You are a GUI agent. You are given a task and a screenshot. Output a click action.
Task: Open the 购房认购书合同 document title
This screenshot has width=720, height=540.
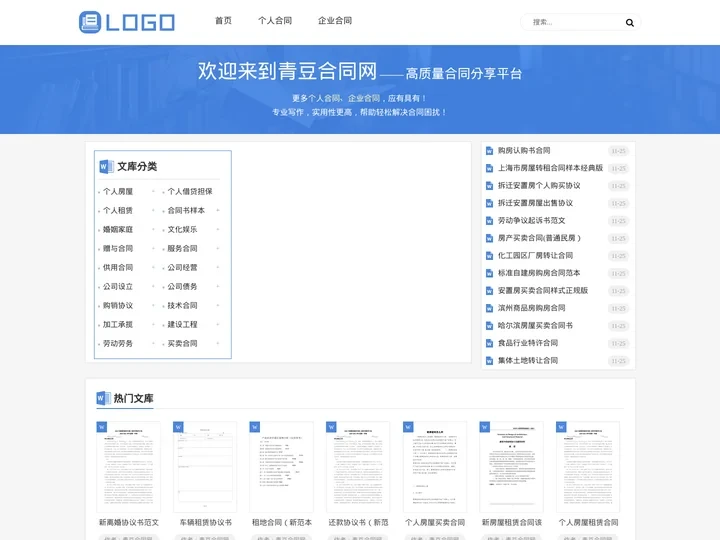524,151
